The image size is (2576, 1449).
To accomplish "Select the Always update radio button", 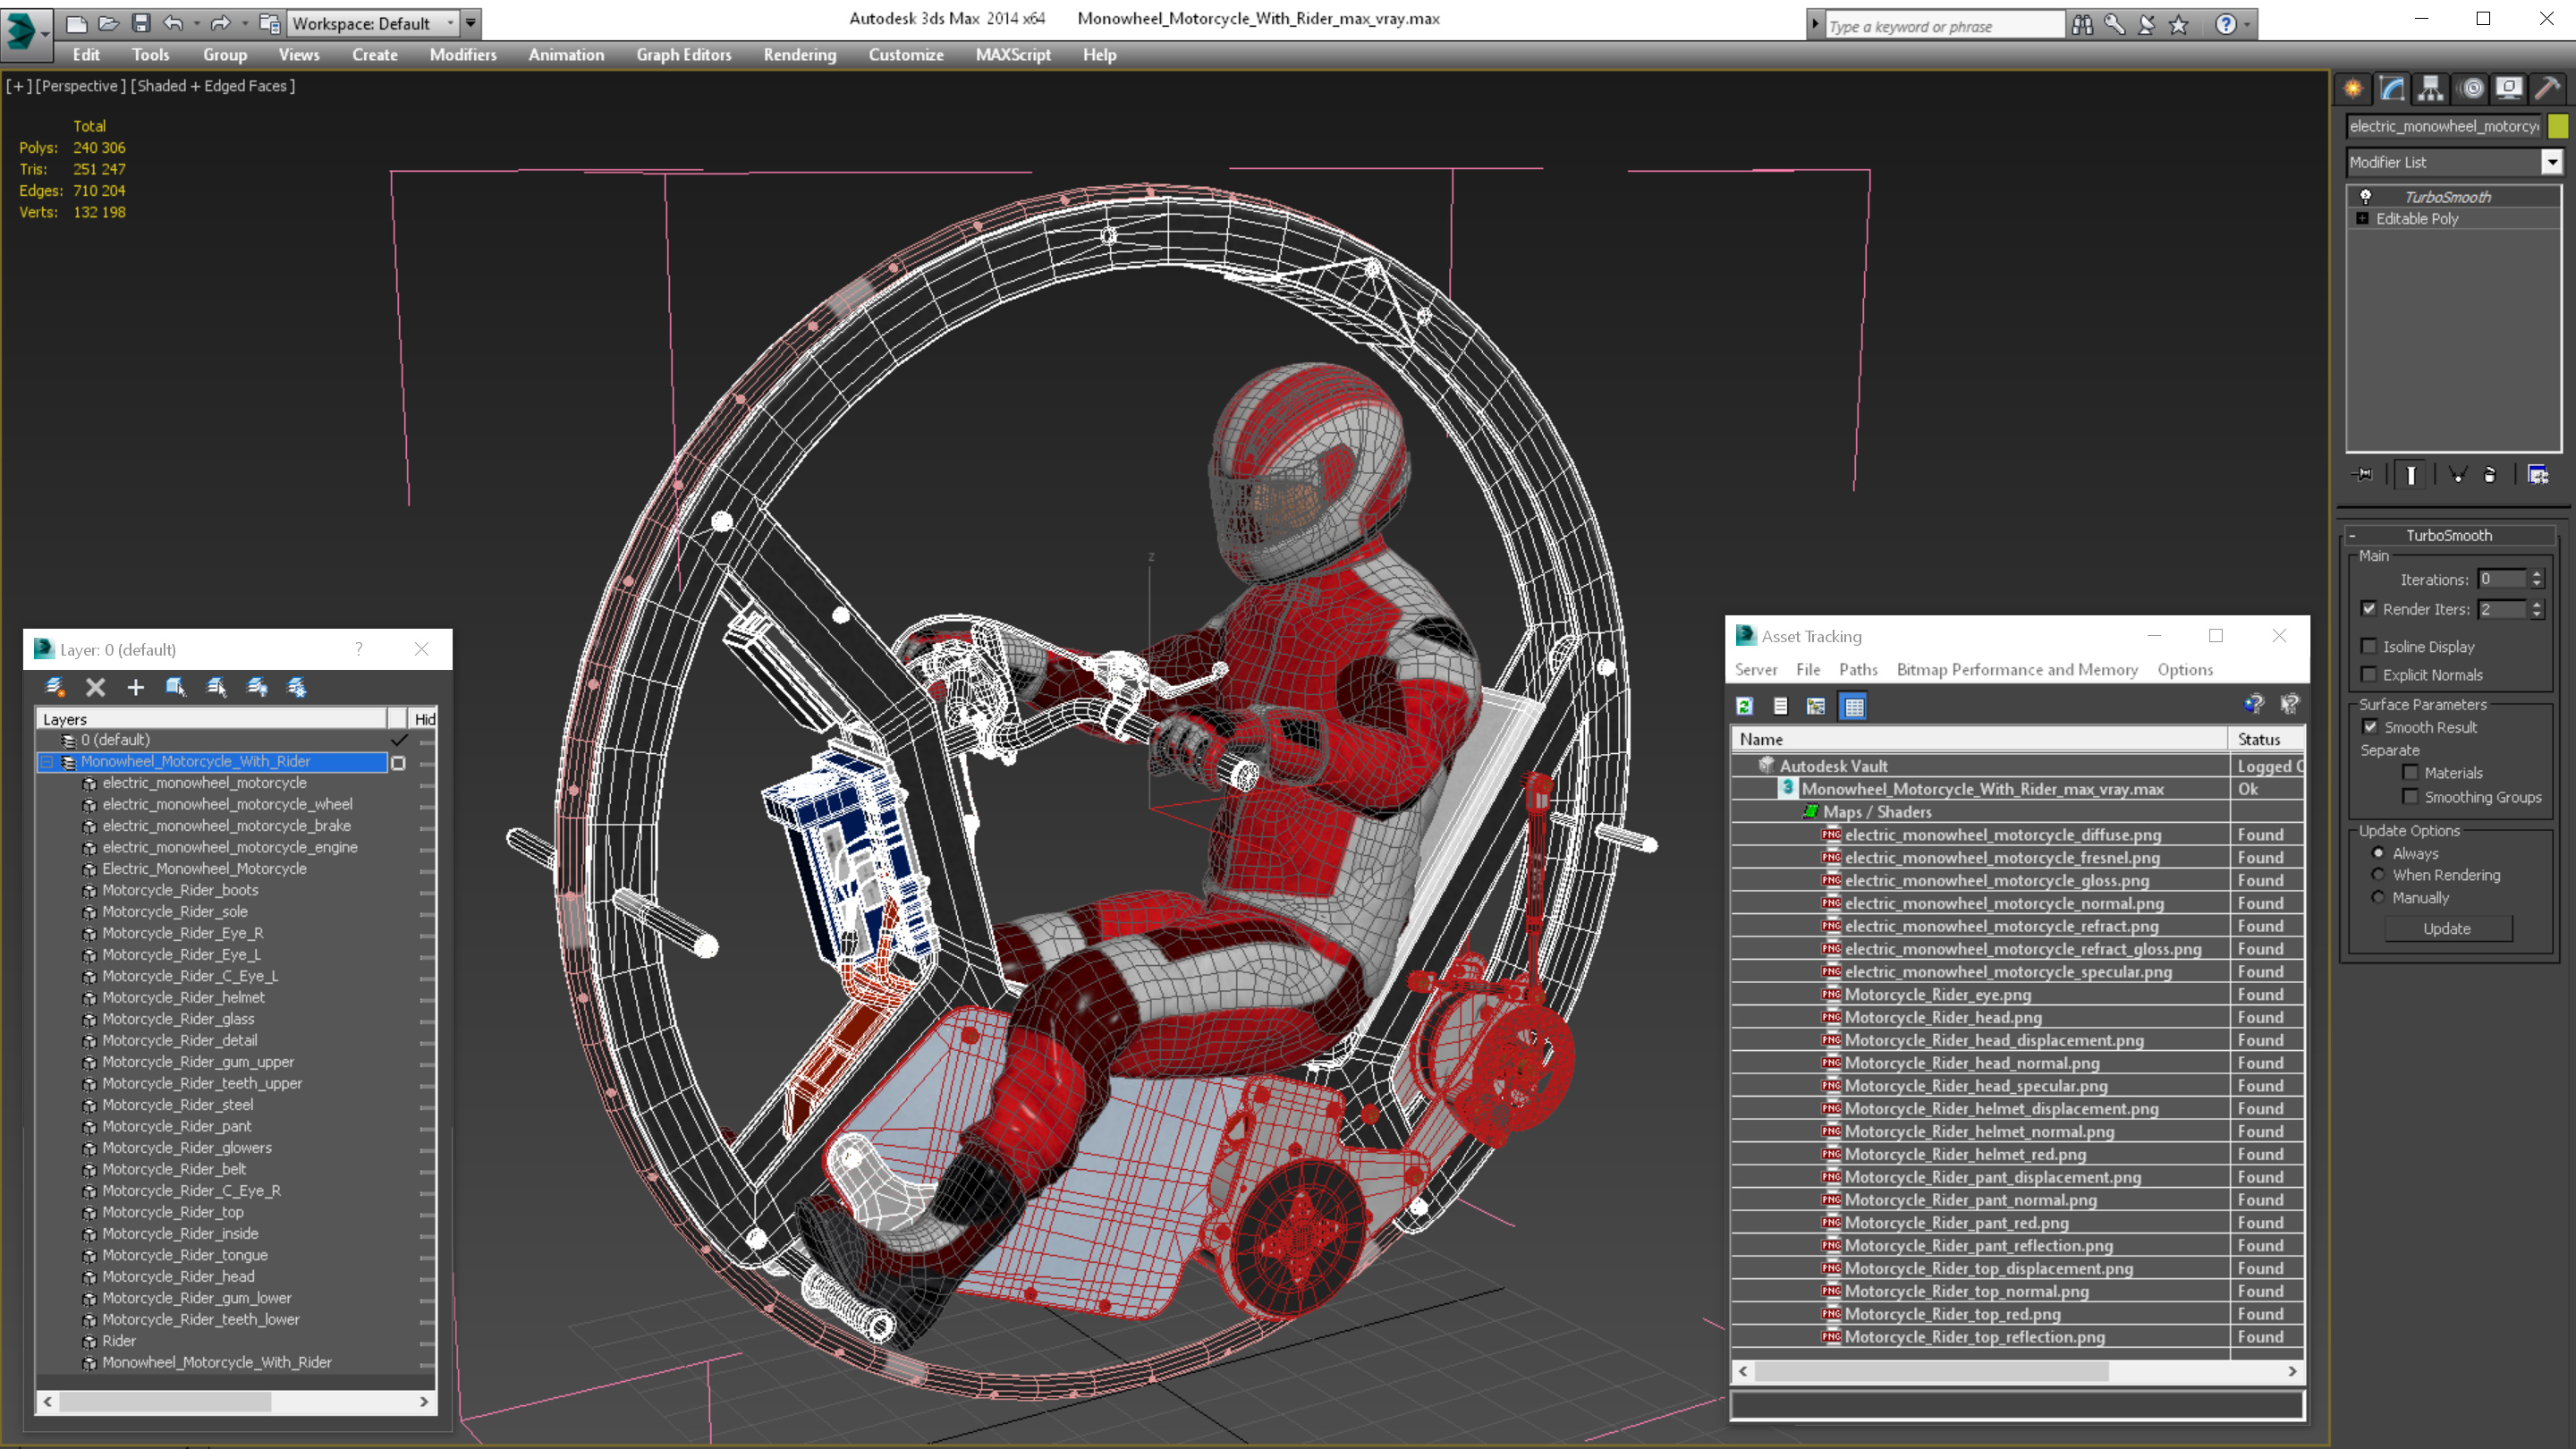I will pyautogui.click(x=2379, y=853).
